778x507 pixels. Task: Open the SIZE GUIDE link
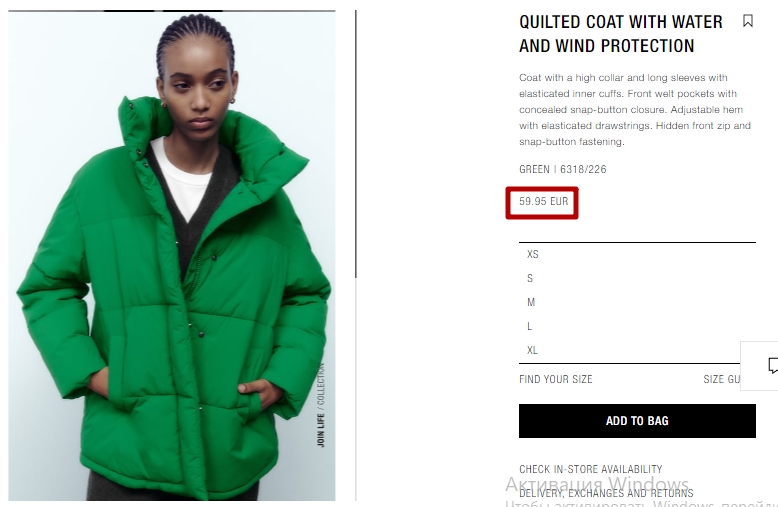pyautogui.click(x=722, y=380)
